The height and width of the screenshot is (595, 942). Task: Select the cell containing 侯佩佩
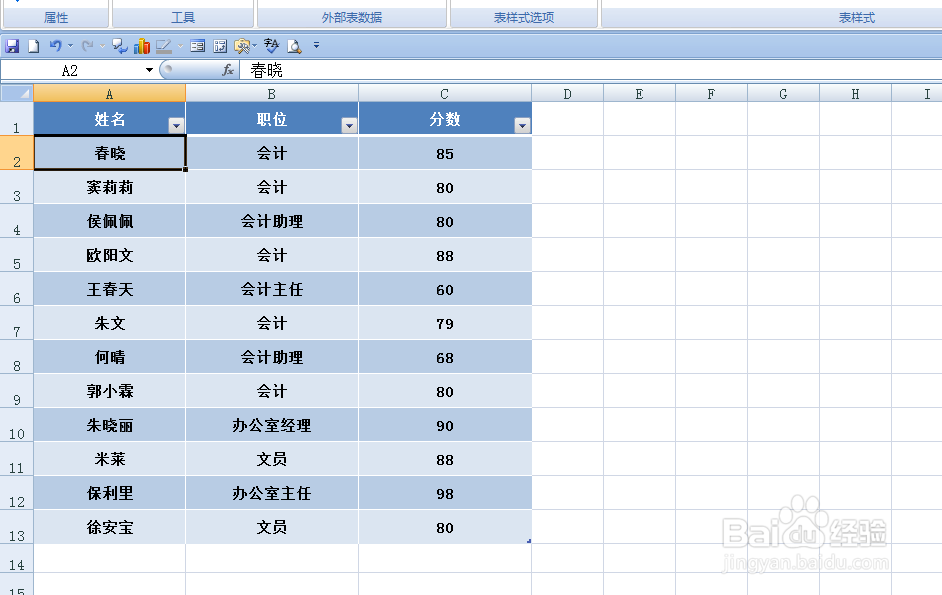pyautogui.click(x=109, y=221)
